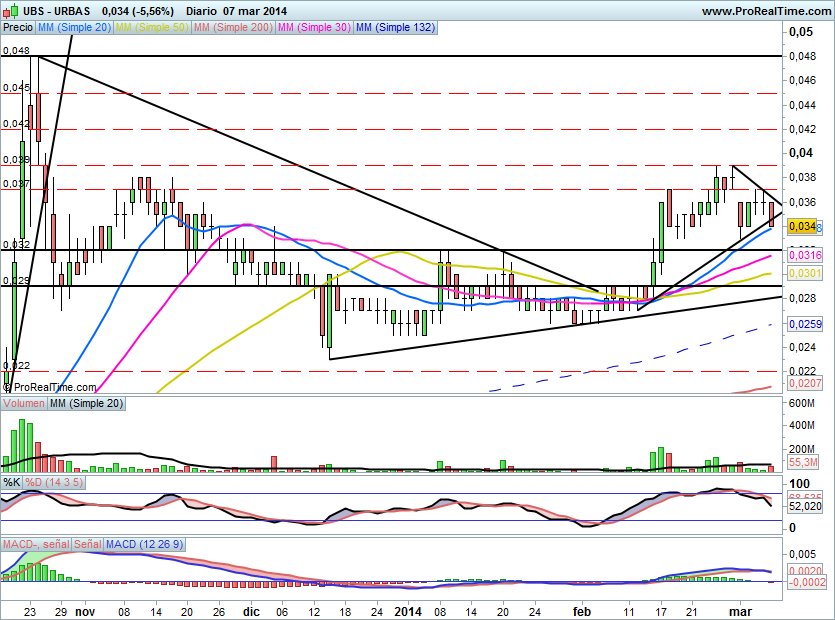The width and height of the screenshot is (835, 620).
Task: Open MM (Simple 30) moving average label
Action: point(314,27)
